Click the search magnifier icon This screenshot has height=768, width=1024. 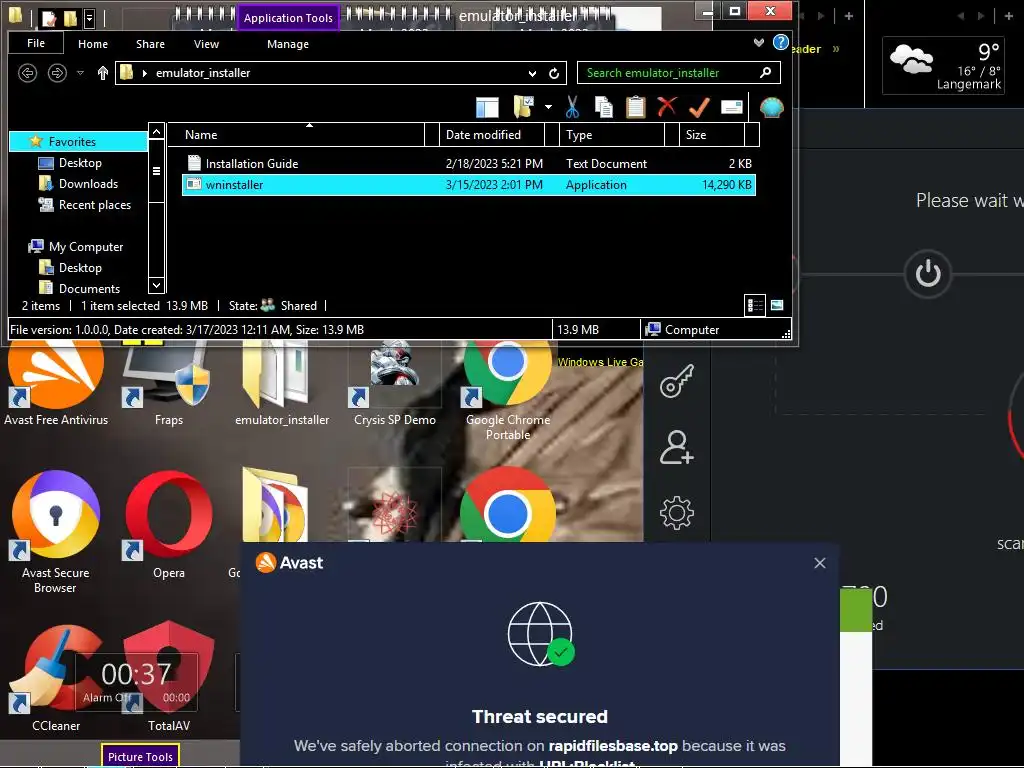[765, 72]
